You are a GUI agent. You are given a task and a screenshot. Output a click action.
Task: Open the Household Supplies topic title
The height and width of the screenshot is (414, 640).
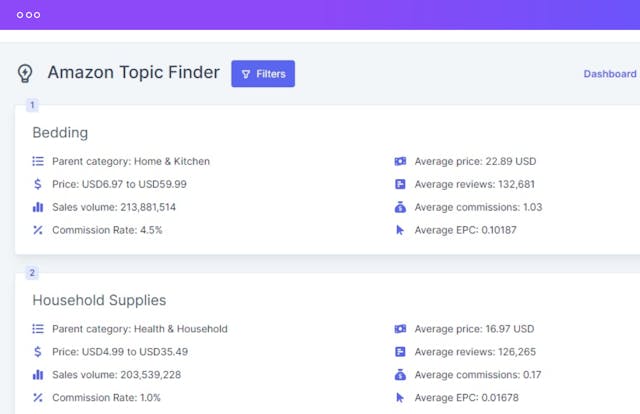click(x=99, y=300)
